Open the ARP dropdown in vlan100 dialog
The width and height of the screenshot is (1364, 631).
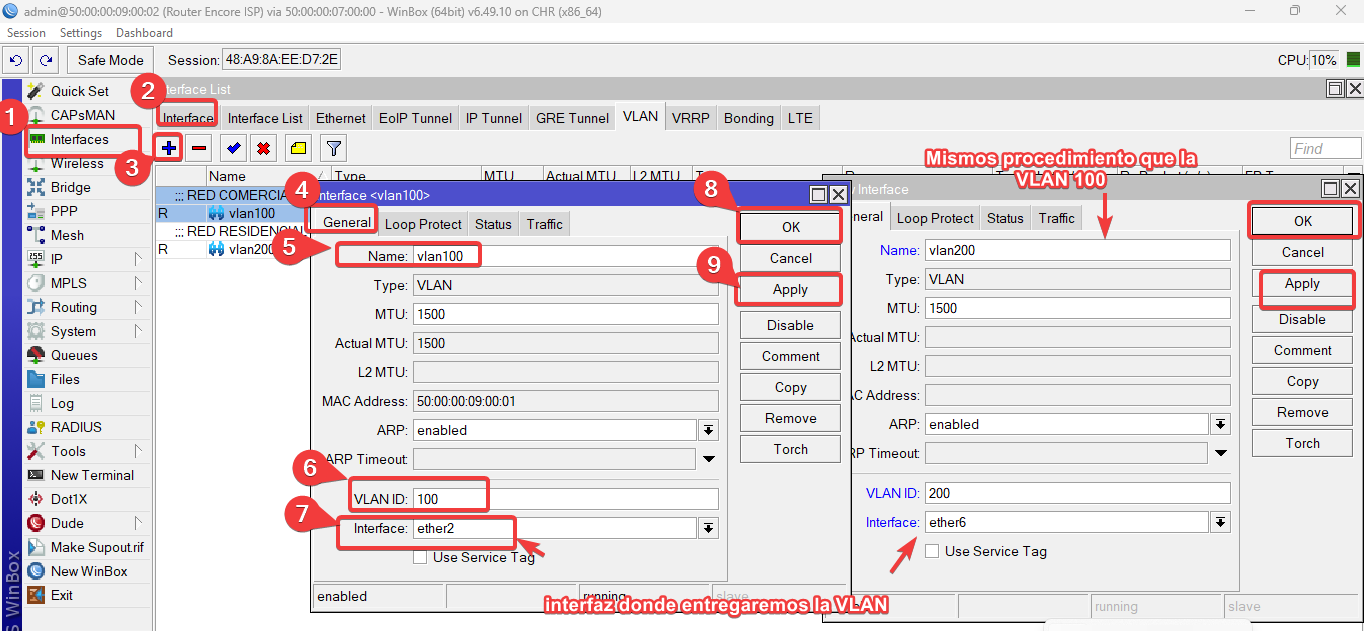(708, 430)
